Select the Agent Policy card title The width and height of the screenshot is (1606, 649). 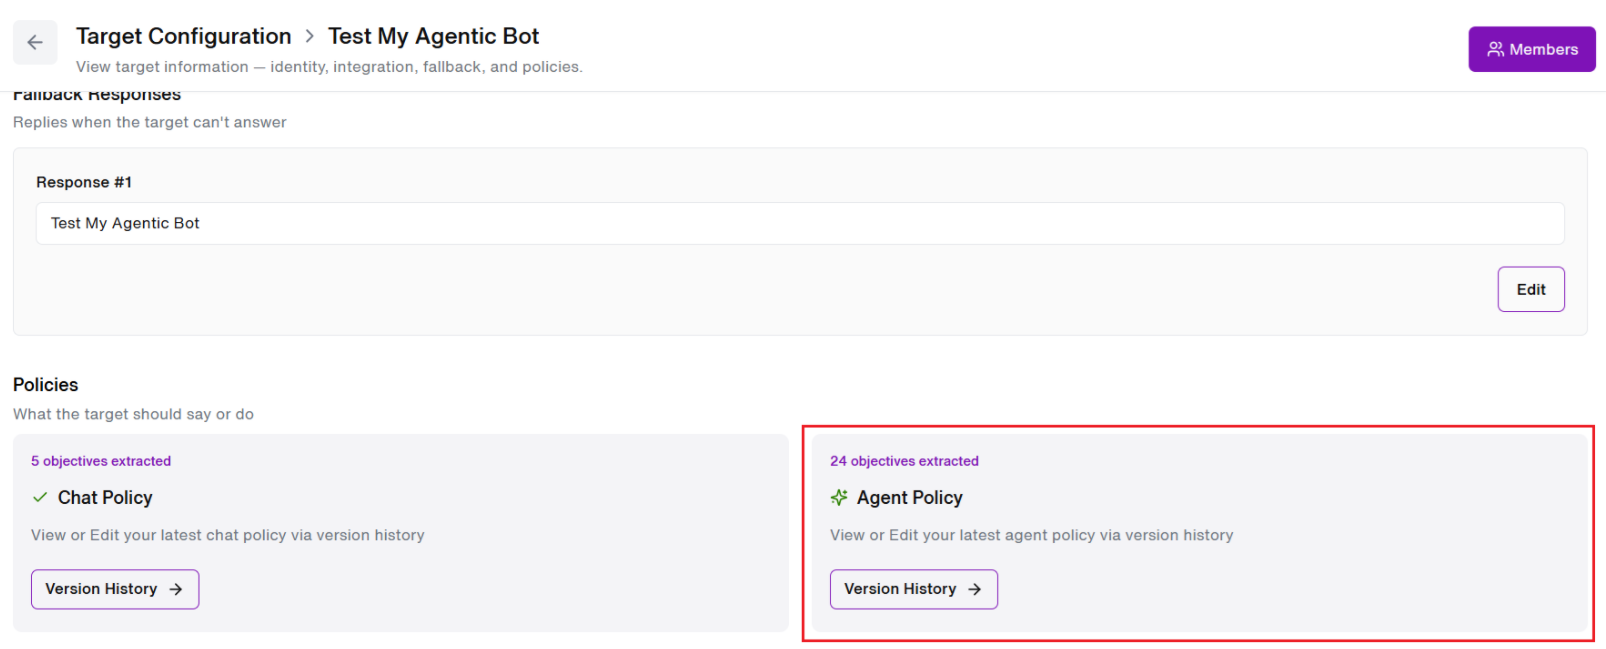coord(910,497)
